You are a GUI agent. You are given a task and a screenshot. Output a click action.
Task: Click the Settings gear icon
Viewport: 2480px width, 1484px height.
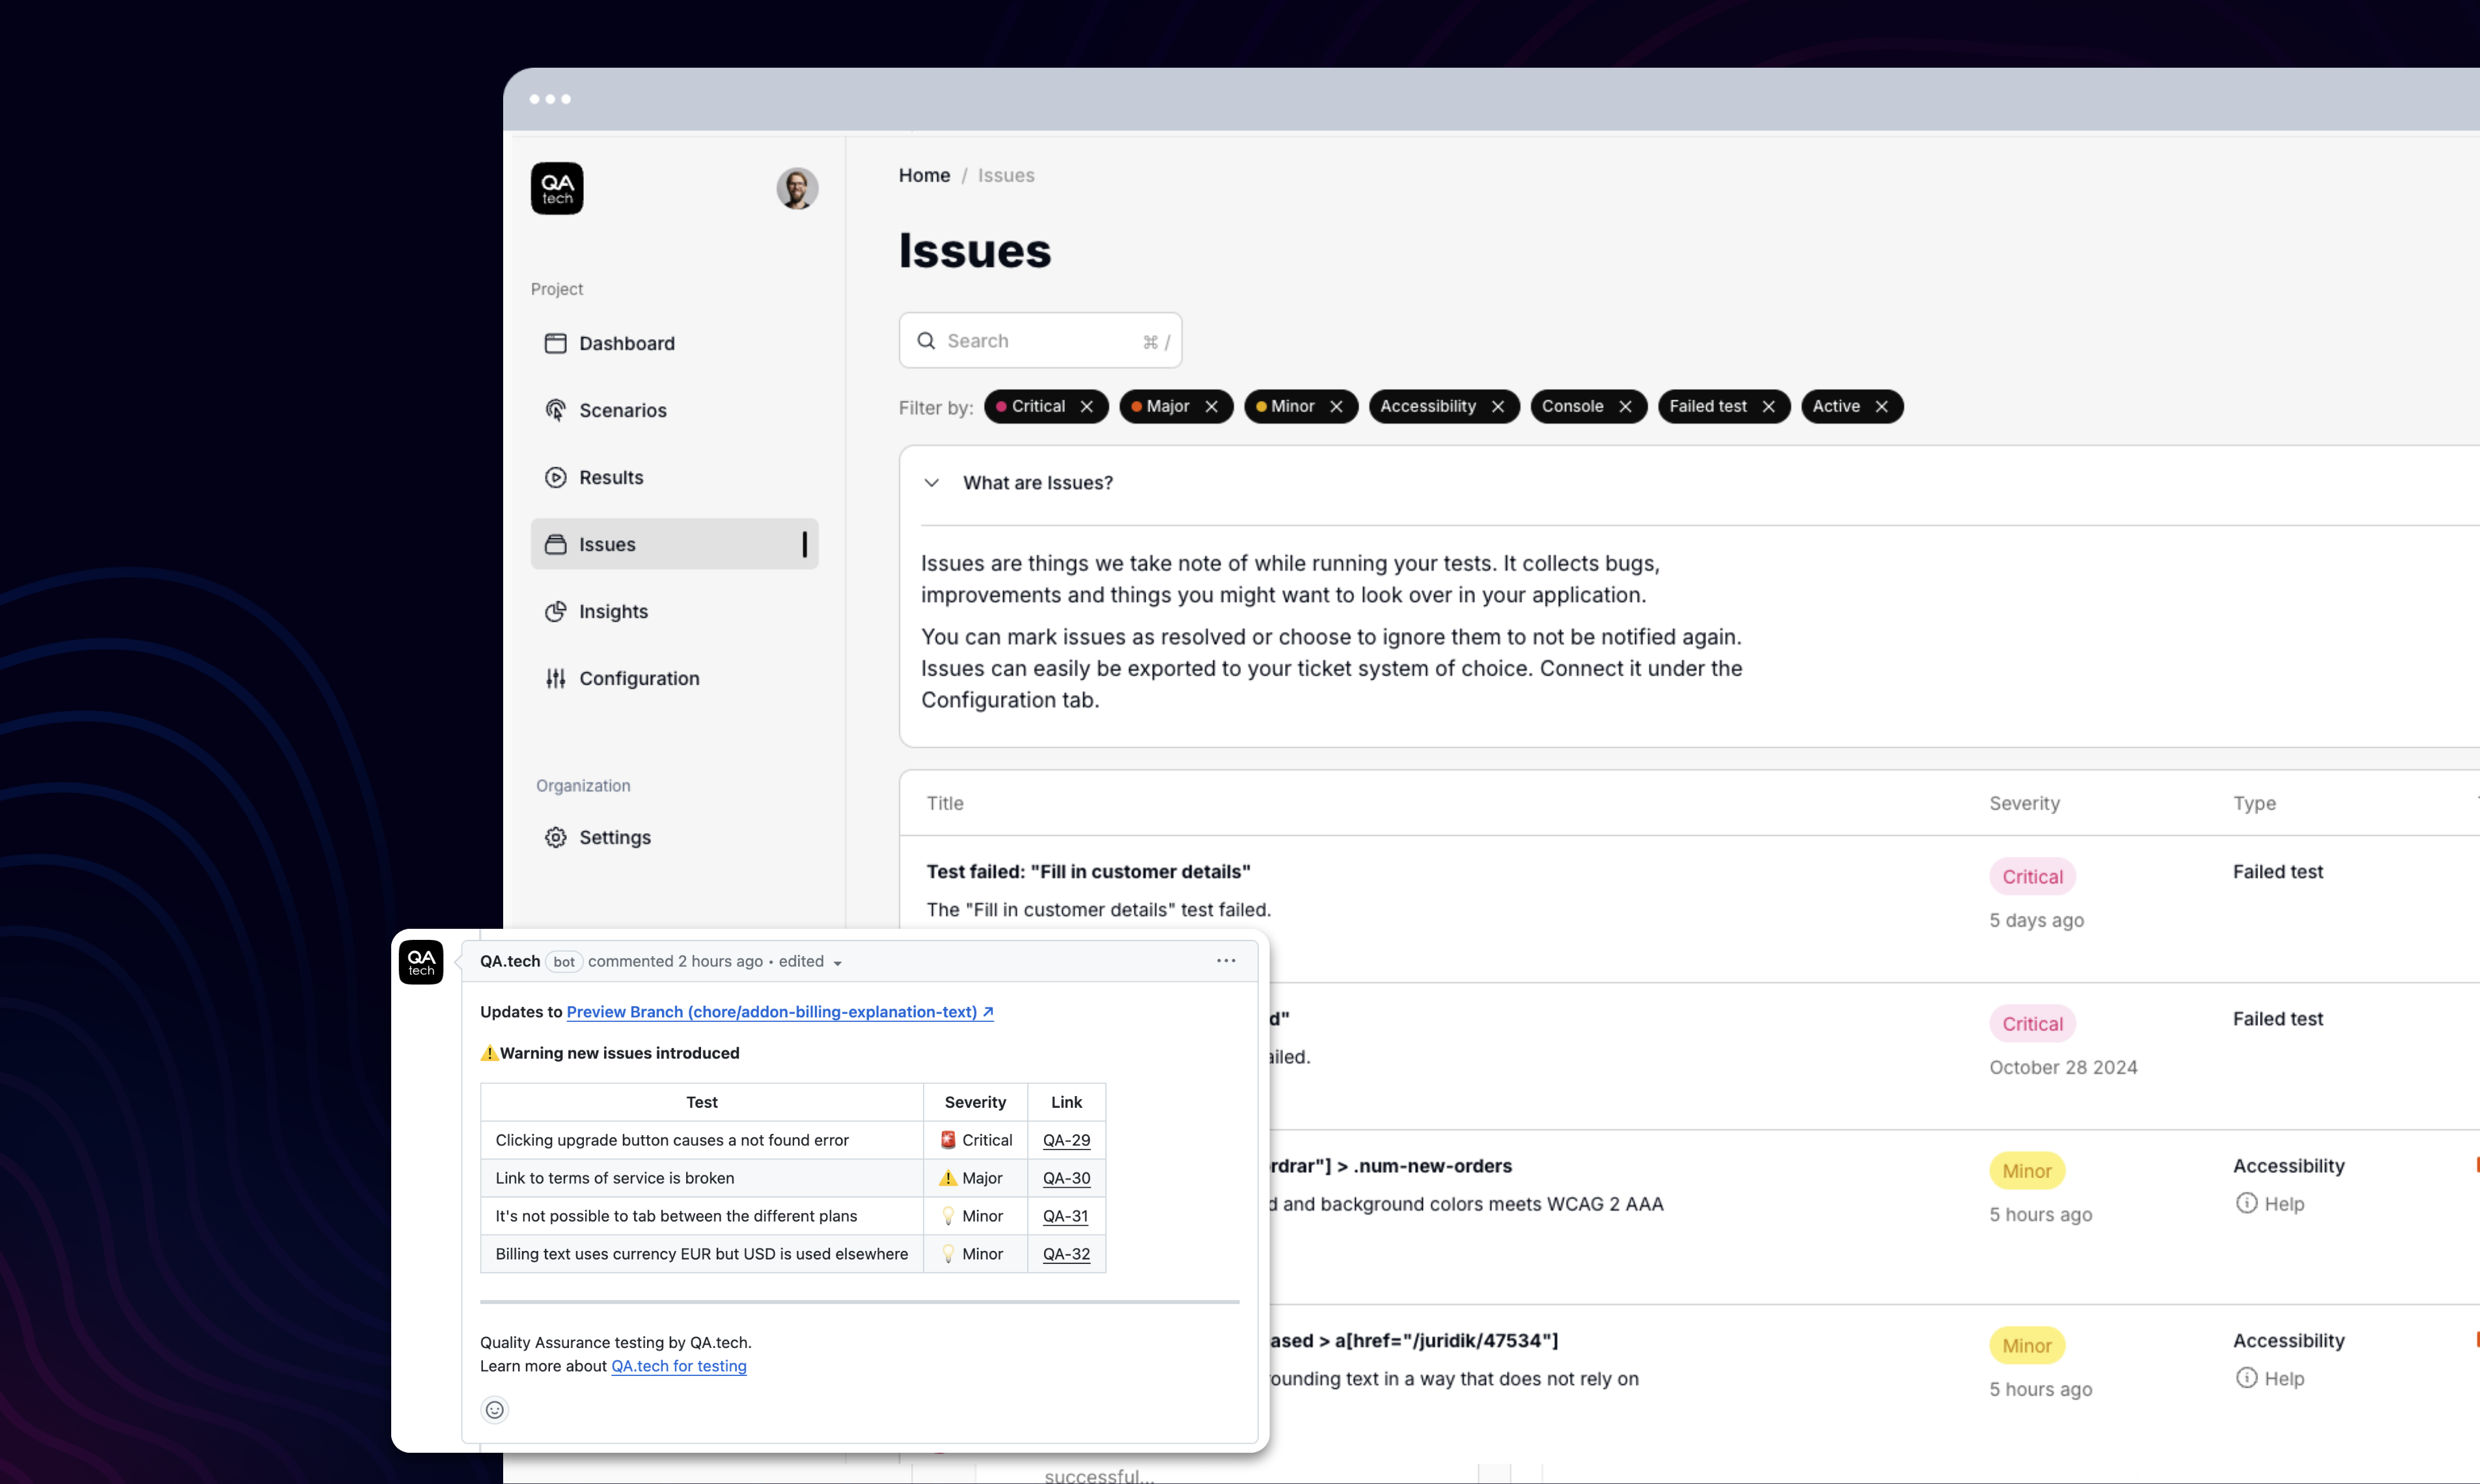point(555,837)
